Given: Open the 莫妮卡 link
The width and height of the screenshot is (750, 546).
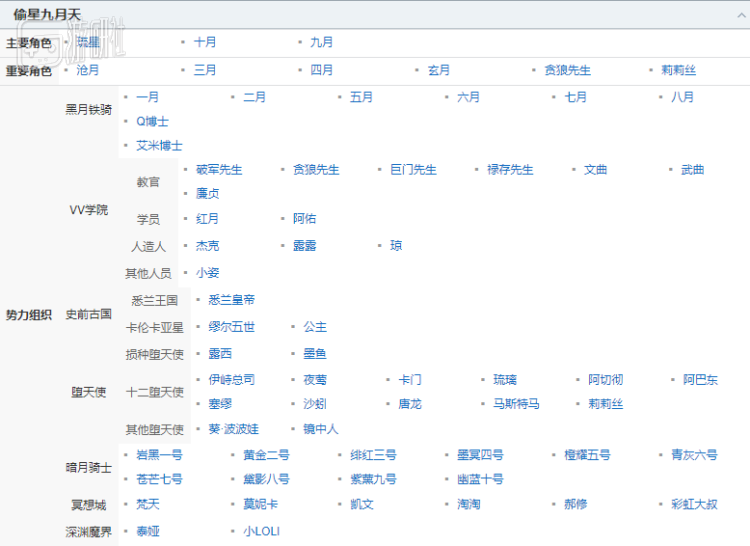Looking at the screenshot, I should (x=261, y=504).
